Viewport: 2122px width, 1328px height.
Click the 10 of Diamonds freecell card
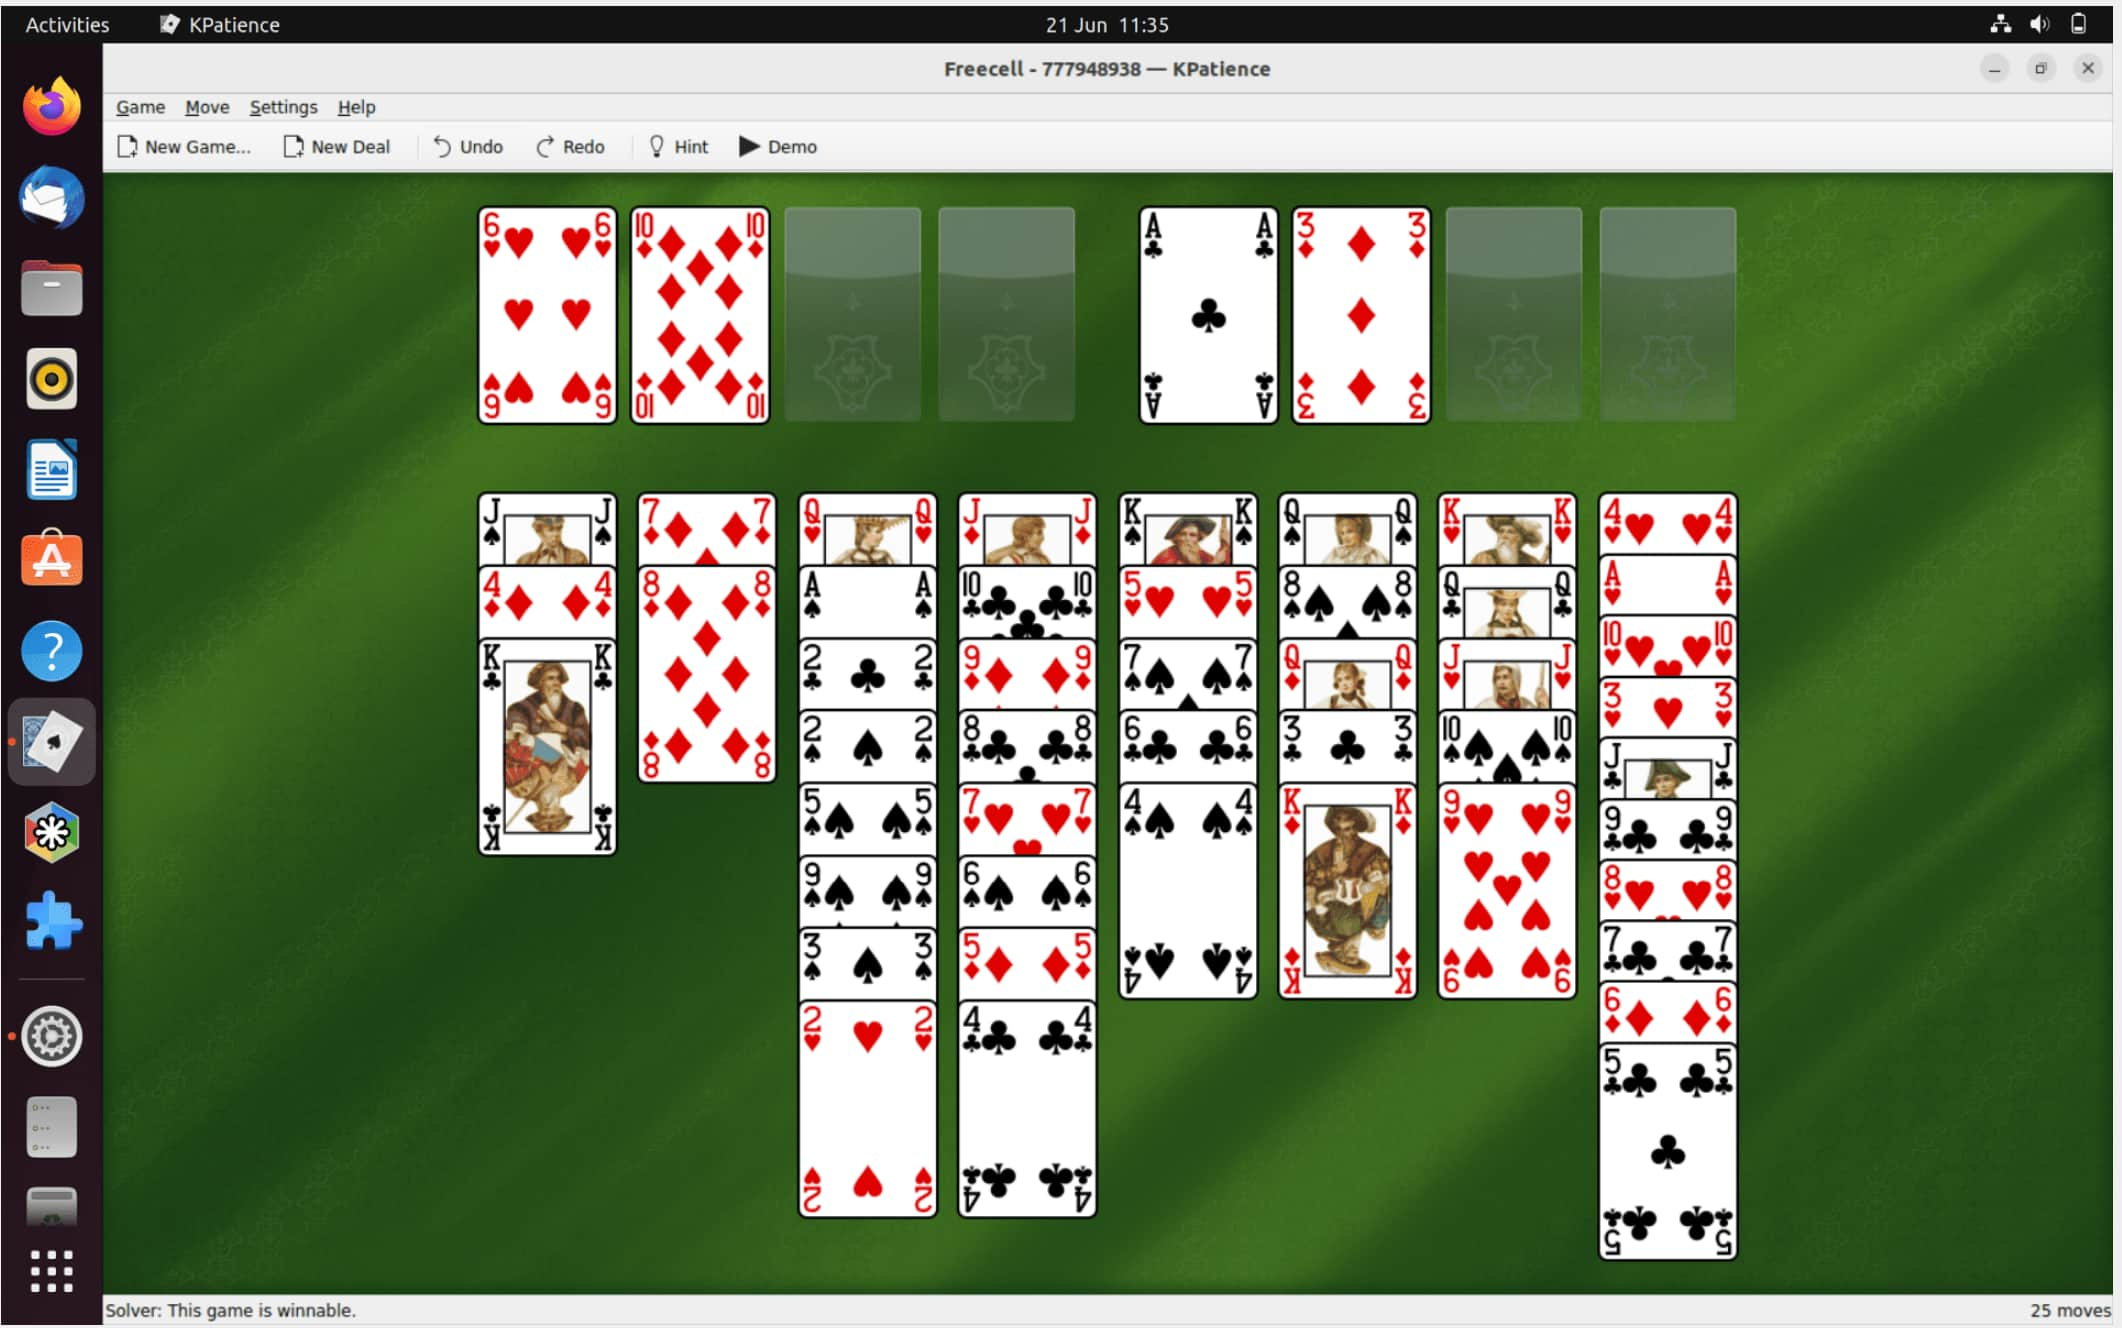702,312
